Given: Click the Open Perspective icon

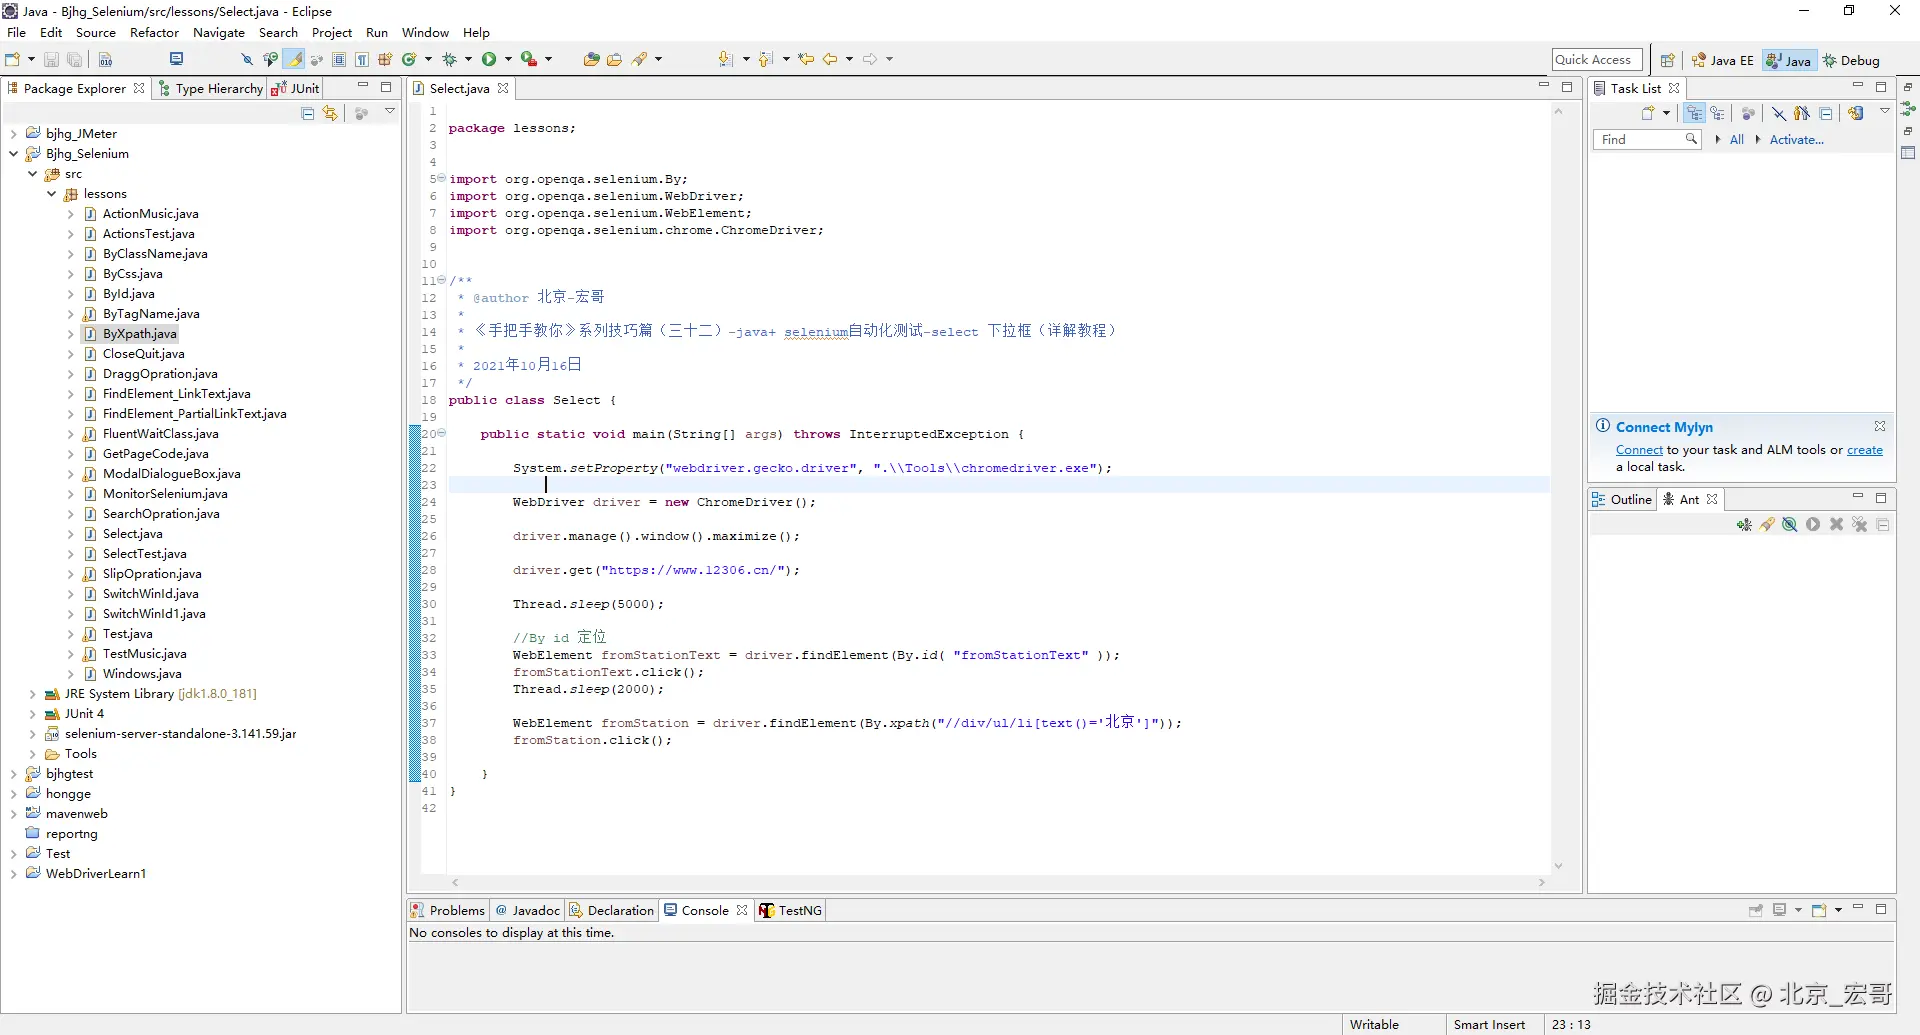Looking at the screenshot, I should [x=1667, y=60].
